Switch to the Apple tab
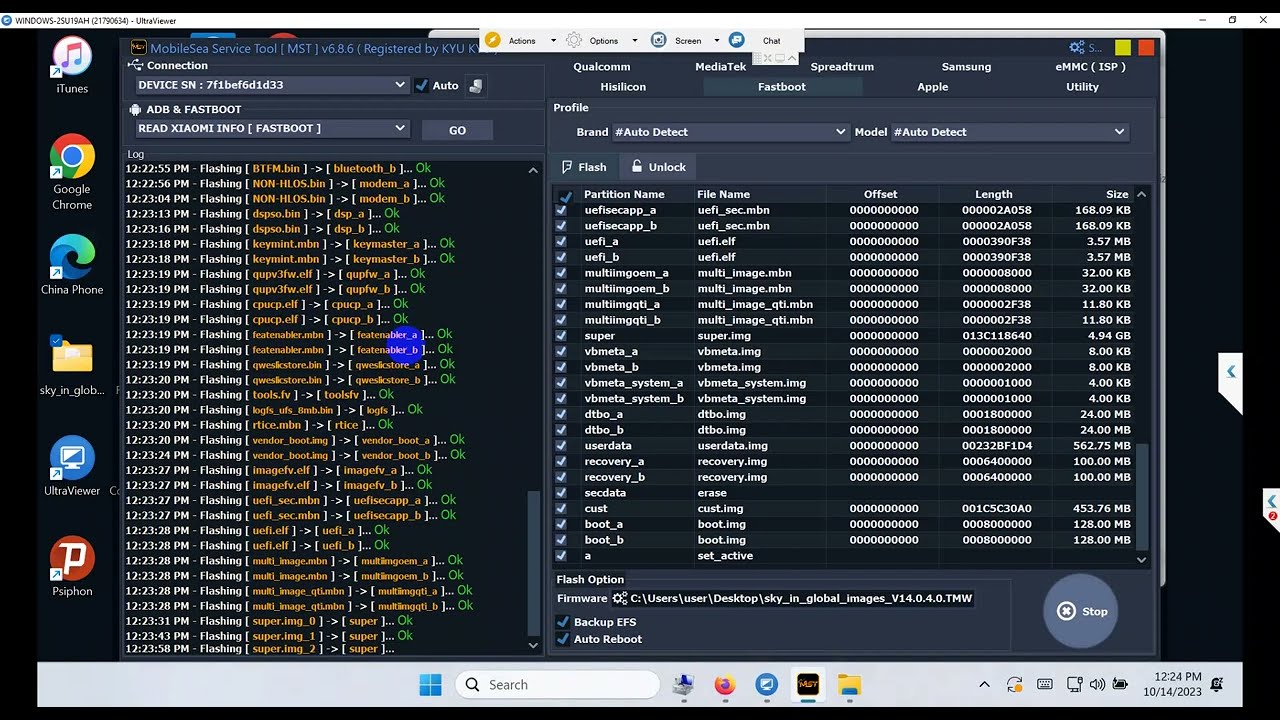The width and height of the screenshot is (1280, 720). pos(933,87)
